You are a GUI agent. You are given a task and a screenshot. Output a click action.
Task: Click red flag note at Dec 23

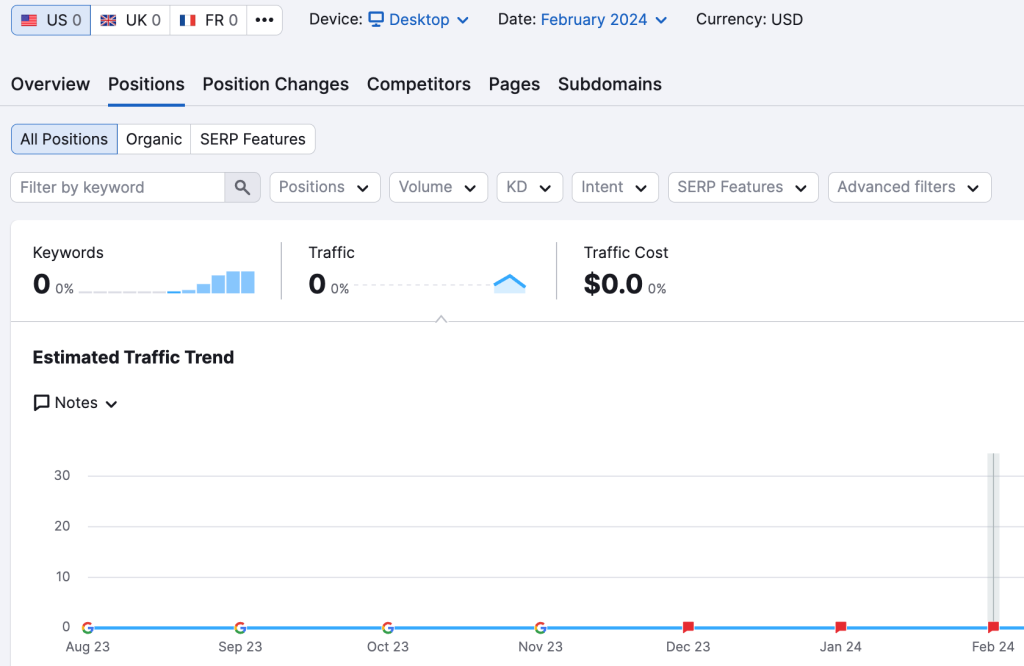tap(688, 627)
